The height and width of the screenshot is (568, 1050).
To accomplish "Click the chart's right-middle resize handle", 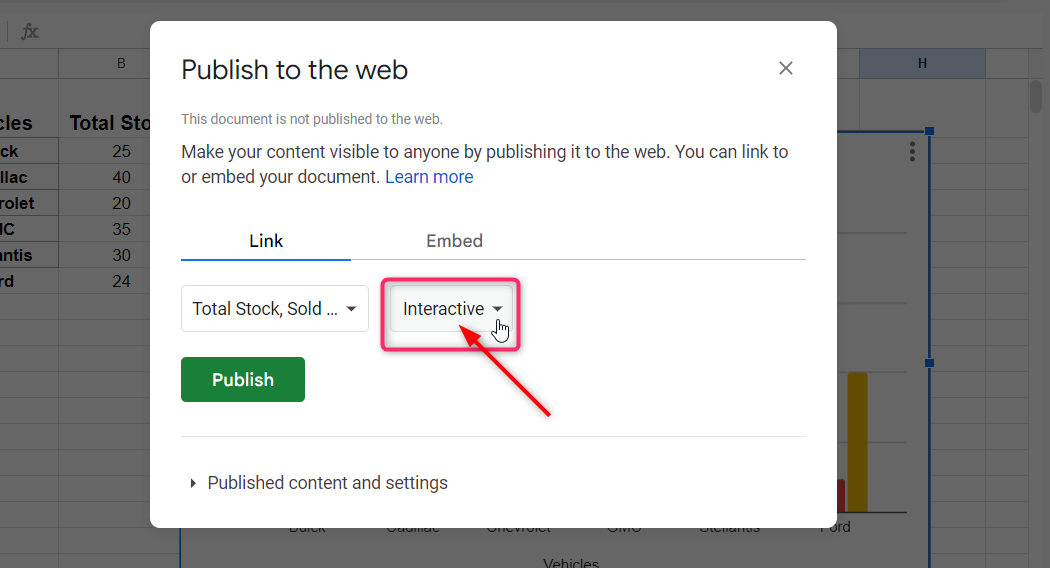I will point(929,363).
